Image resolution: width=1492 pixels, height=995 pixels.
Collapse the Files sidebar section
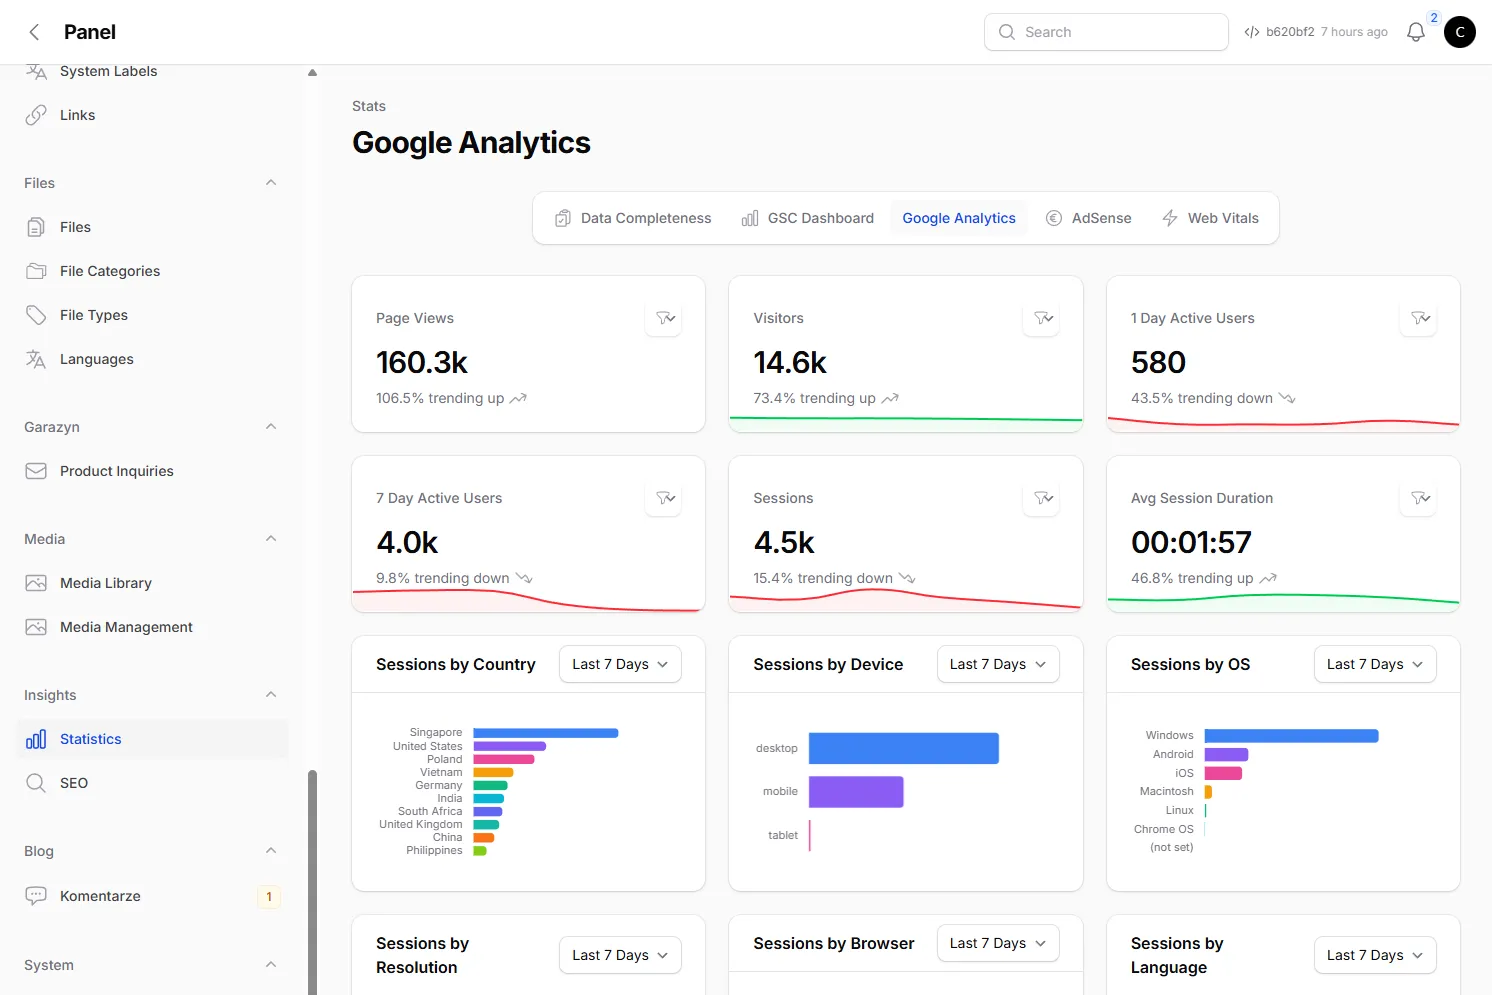[x=271, y=183]
